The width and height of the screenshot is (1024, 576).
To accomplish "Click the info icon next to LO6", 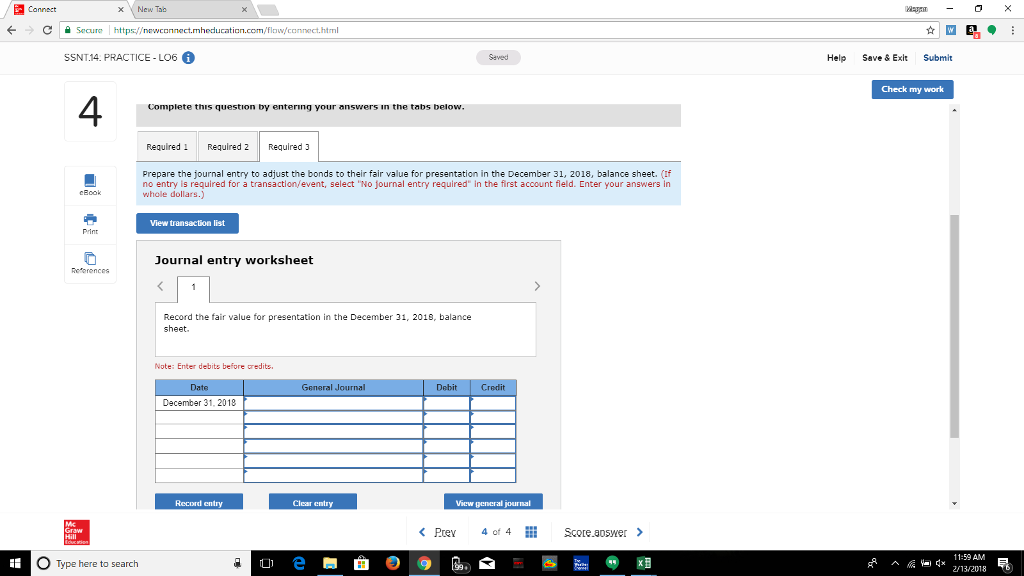I will click(188, 58).
